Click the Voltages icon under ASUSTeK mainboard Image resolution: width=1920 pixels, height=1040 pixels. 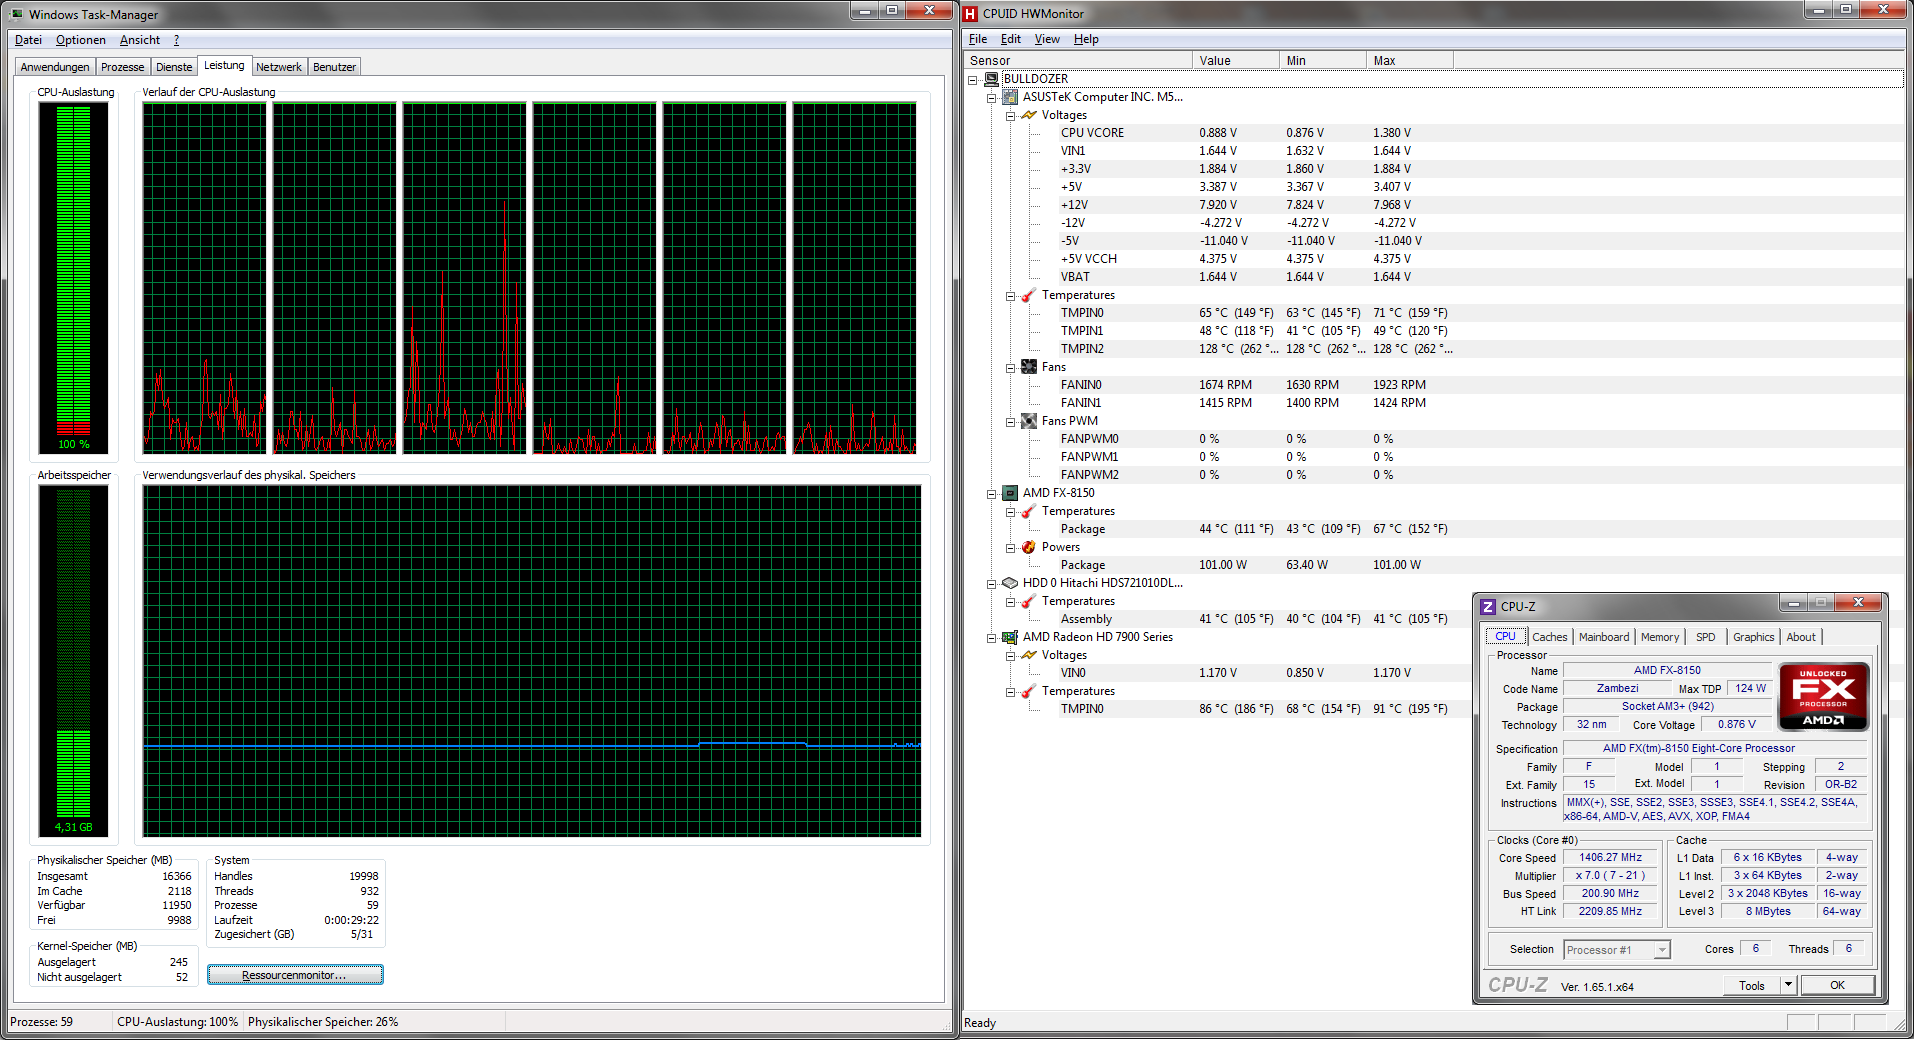point(1029,115)
